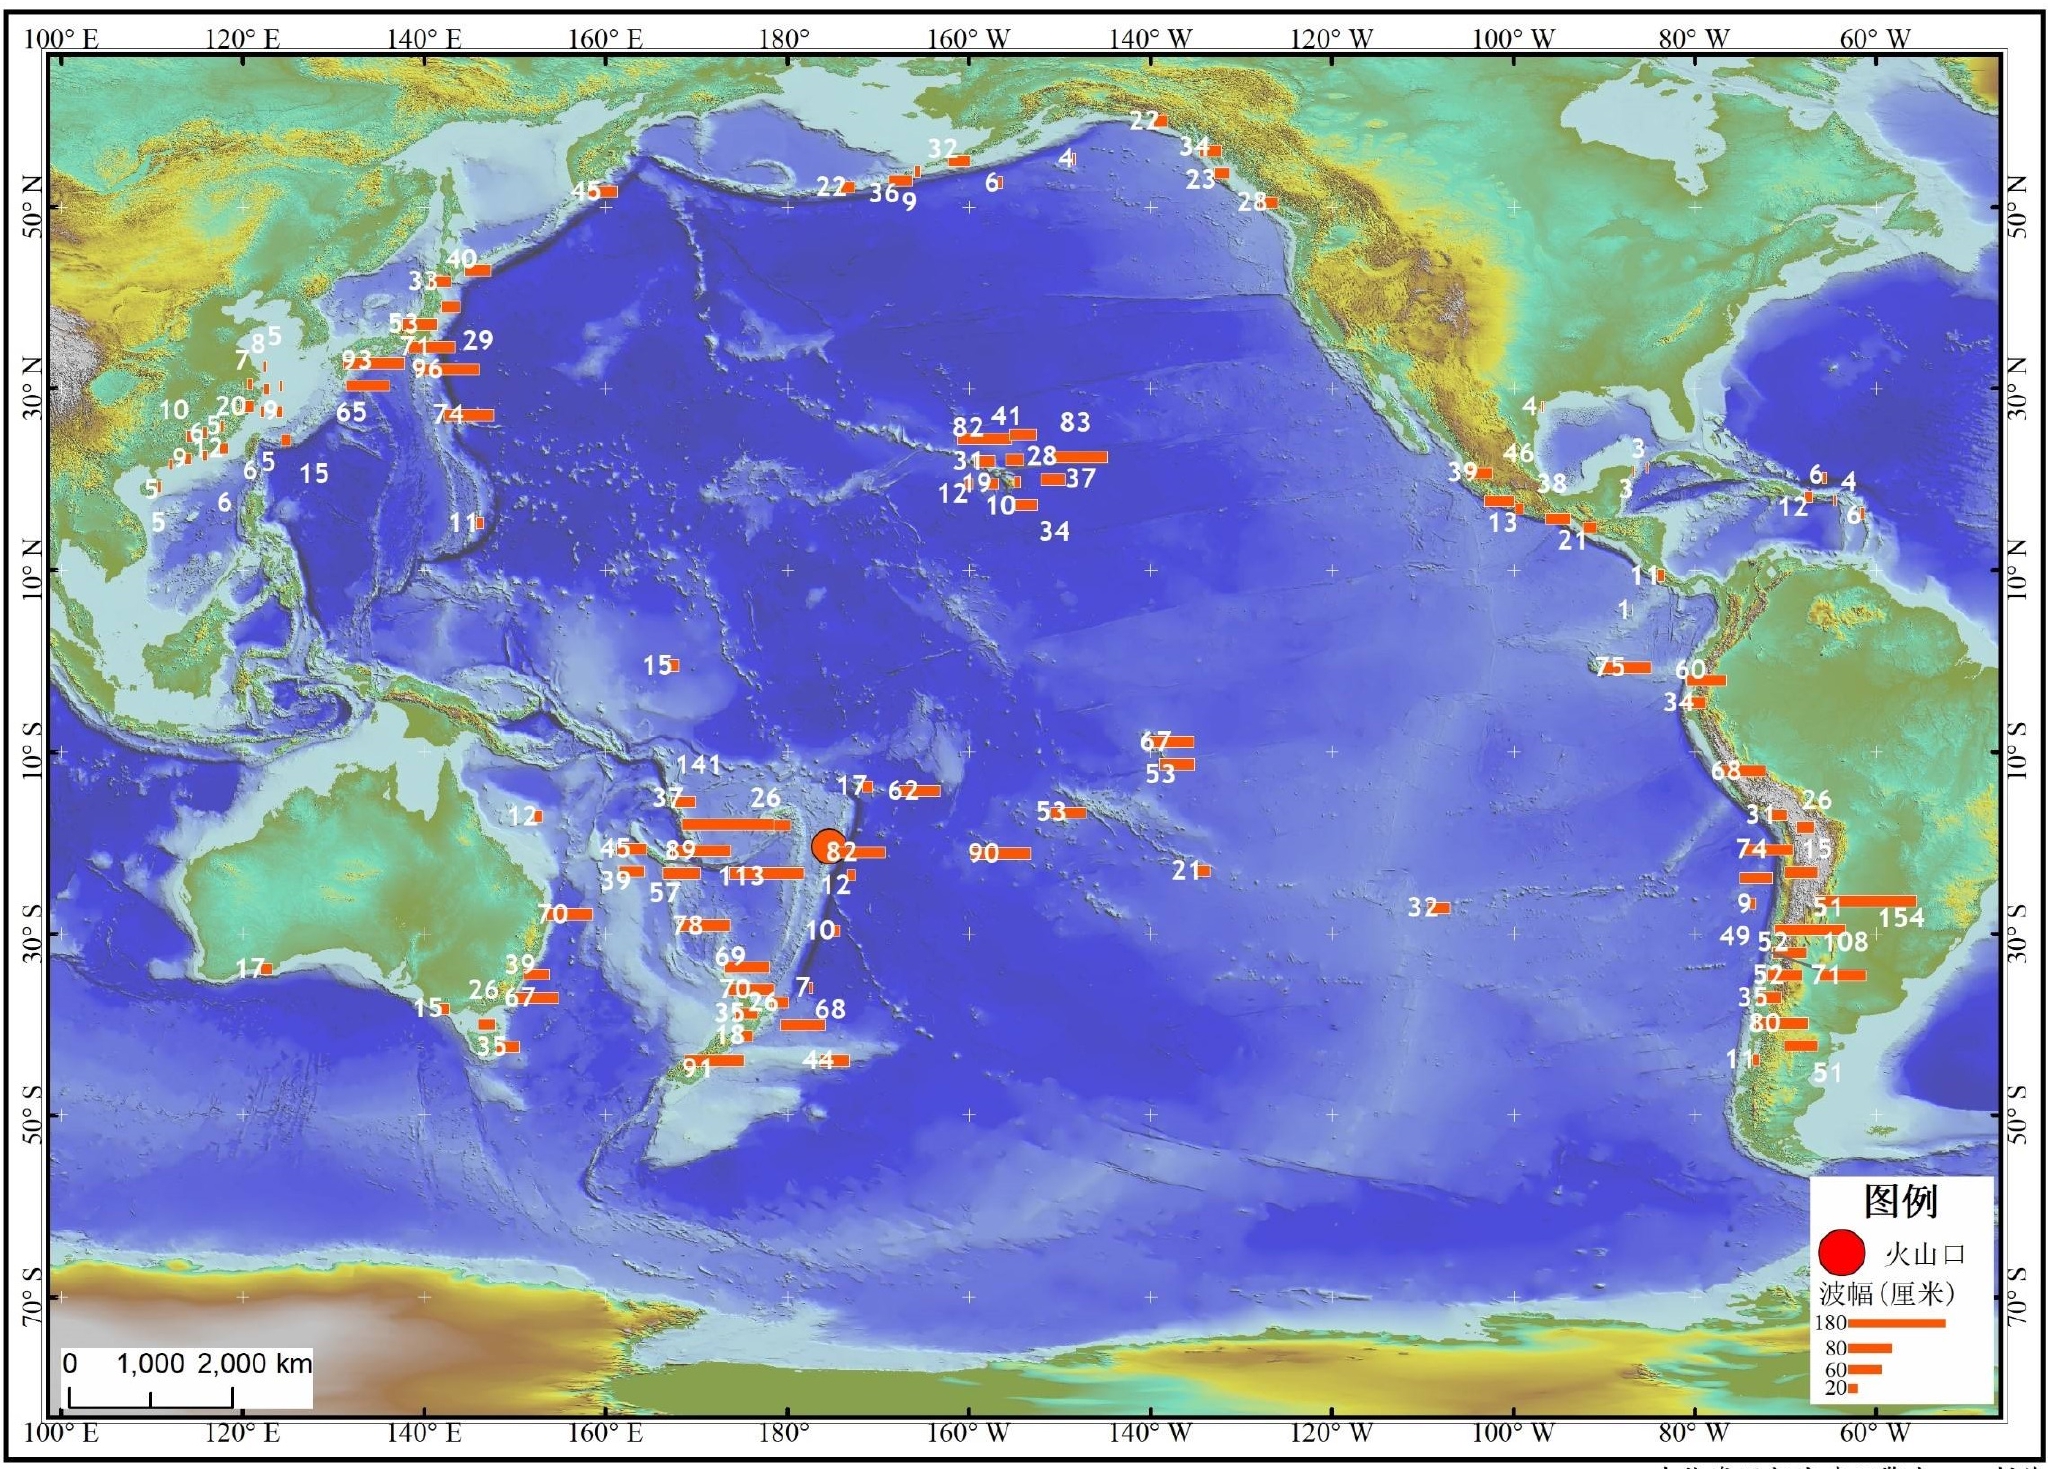Image resolution: width=2048 pixels, height=1469 pixels.
Task: Click the 70° S latitude label on the left axis
Action: [32, 1296]
